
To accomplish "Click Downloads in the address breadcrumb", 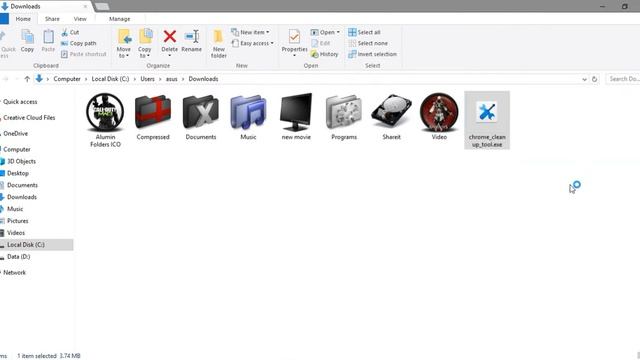I will point(203,79).
